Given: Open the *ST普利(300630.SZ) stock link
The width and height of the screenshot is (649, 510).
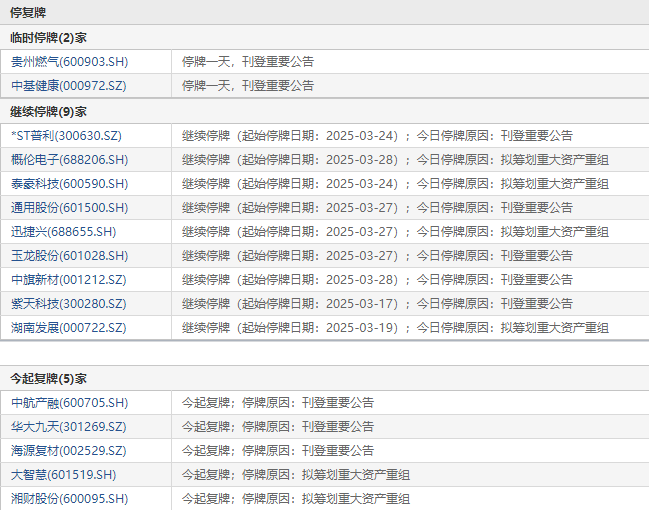Looking at the screenshot, I should tap(66, 136).
